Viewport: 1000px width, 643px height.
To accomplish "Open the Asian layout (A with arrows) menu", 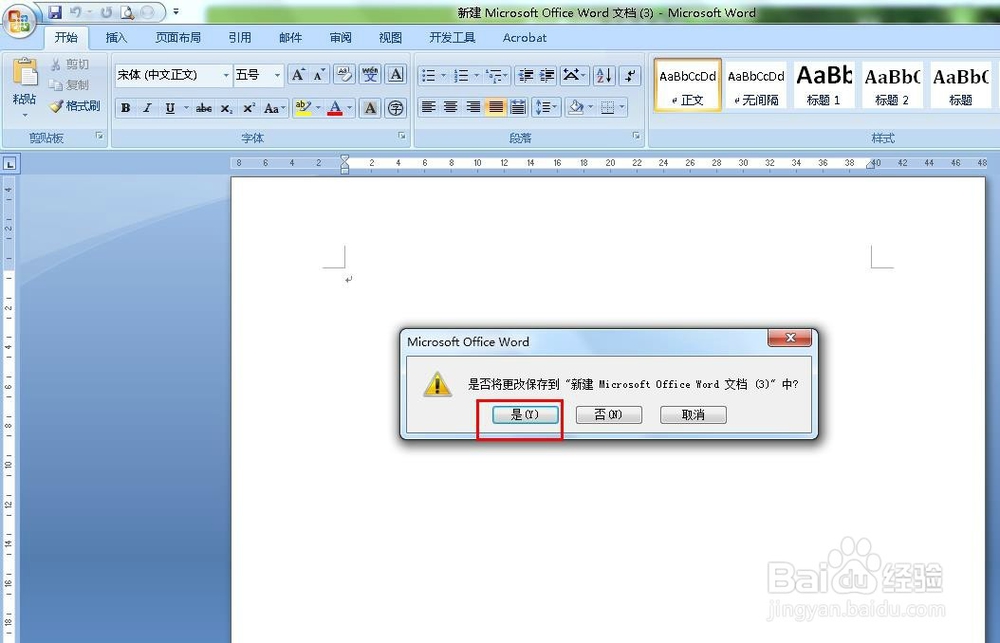I will [575, 76].
